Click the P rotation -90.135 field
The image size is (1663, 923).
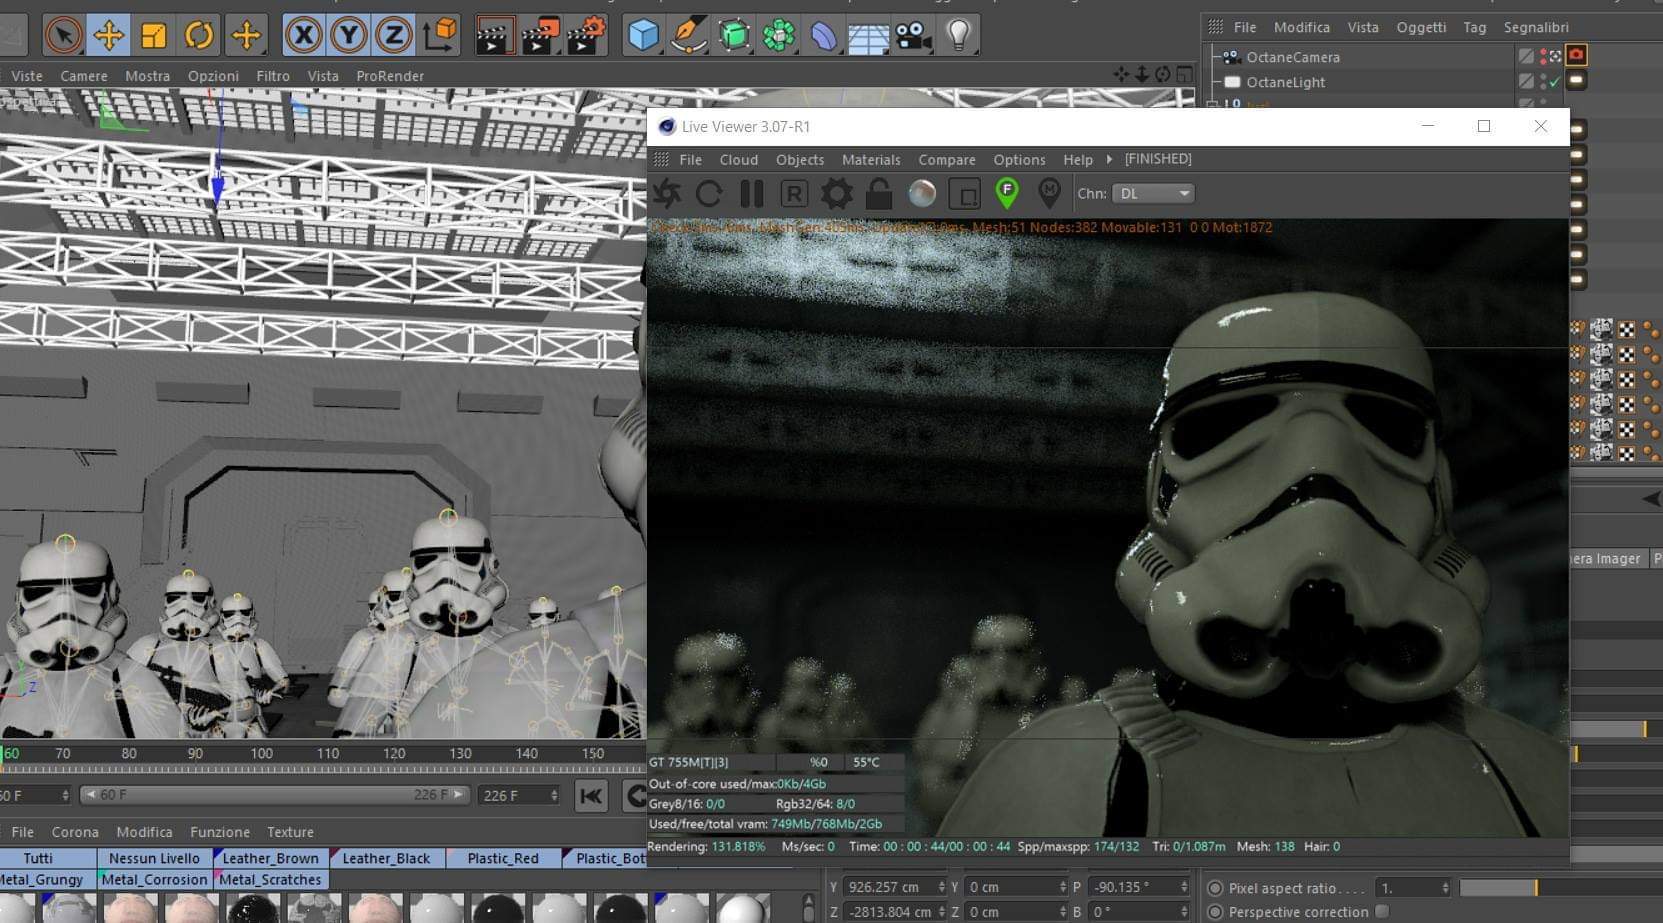coord(1138,887)
